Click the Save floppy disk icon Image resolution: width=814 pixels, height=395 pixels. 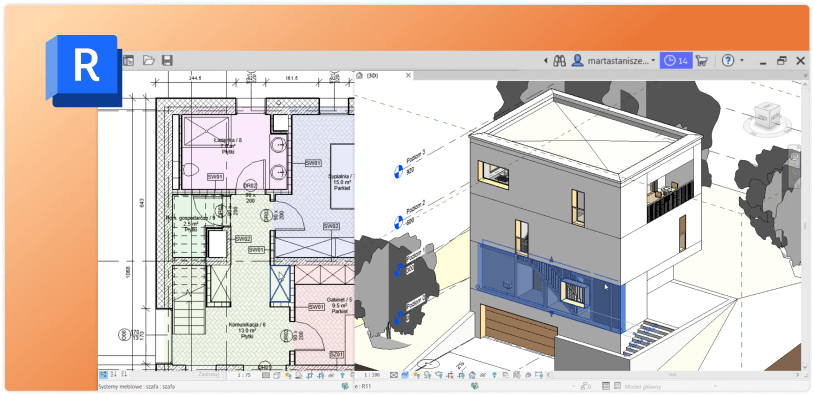coord(167,61)
